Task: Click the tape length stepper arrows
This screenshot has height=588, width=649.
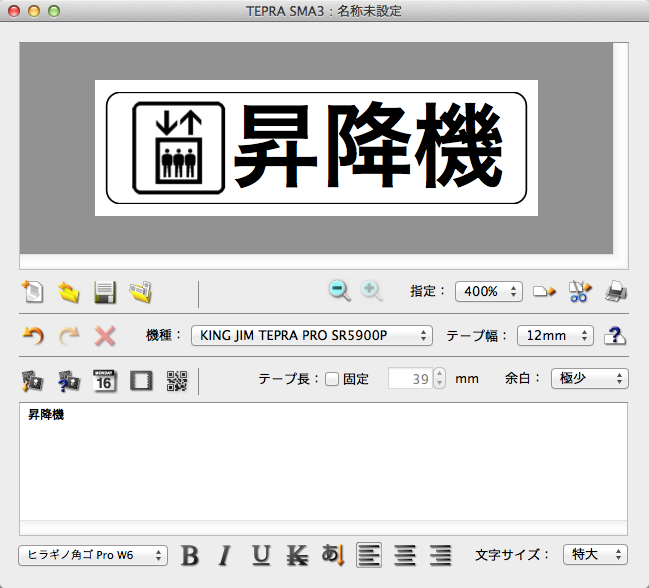Action: click(440, 378)
